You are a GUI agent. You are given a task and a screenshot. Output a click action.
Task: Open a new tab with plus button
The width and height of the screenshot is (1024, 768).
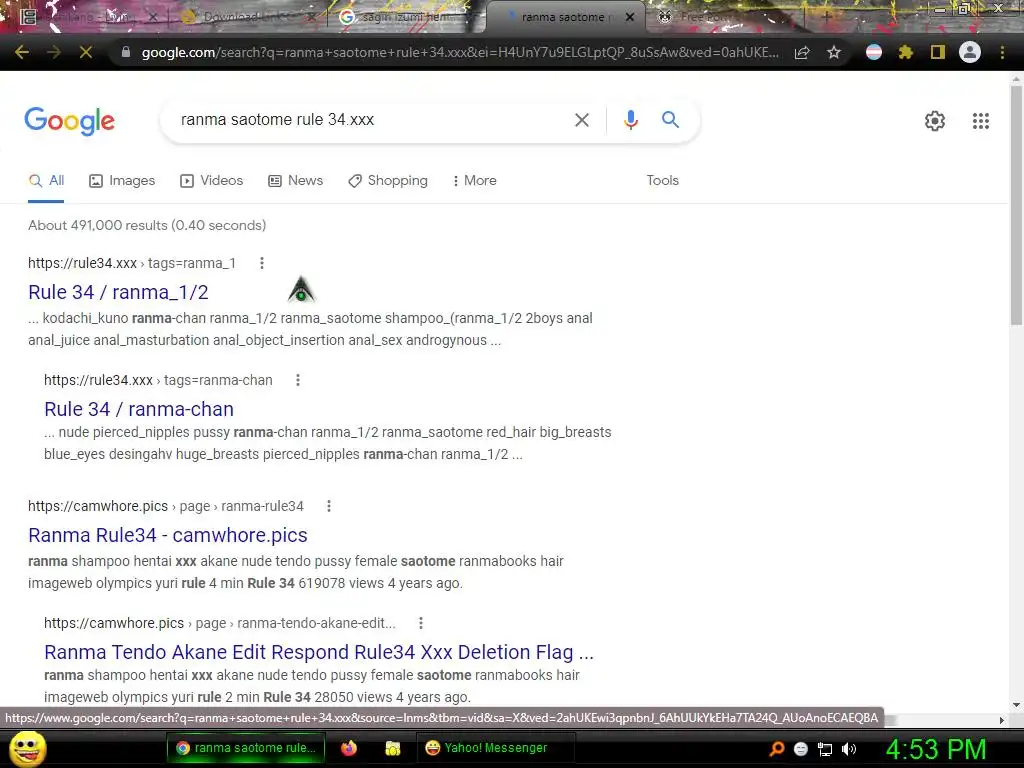pyautogui.click(x=825, y=17)
